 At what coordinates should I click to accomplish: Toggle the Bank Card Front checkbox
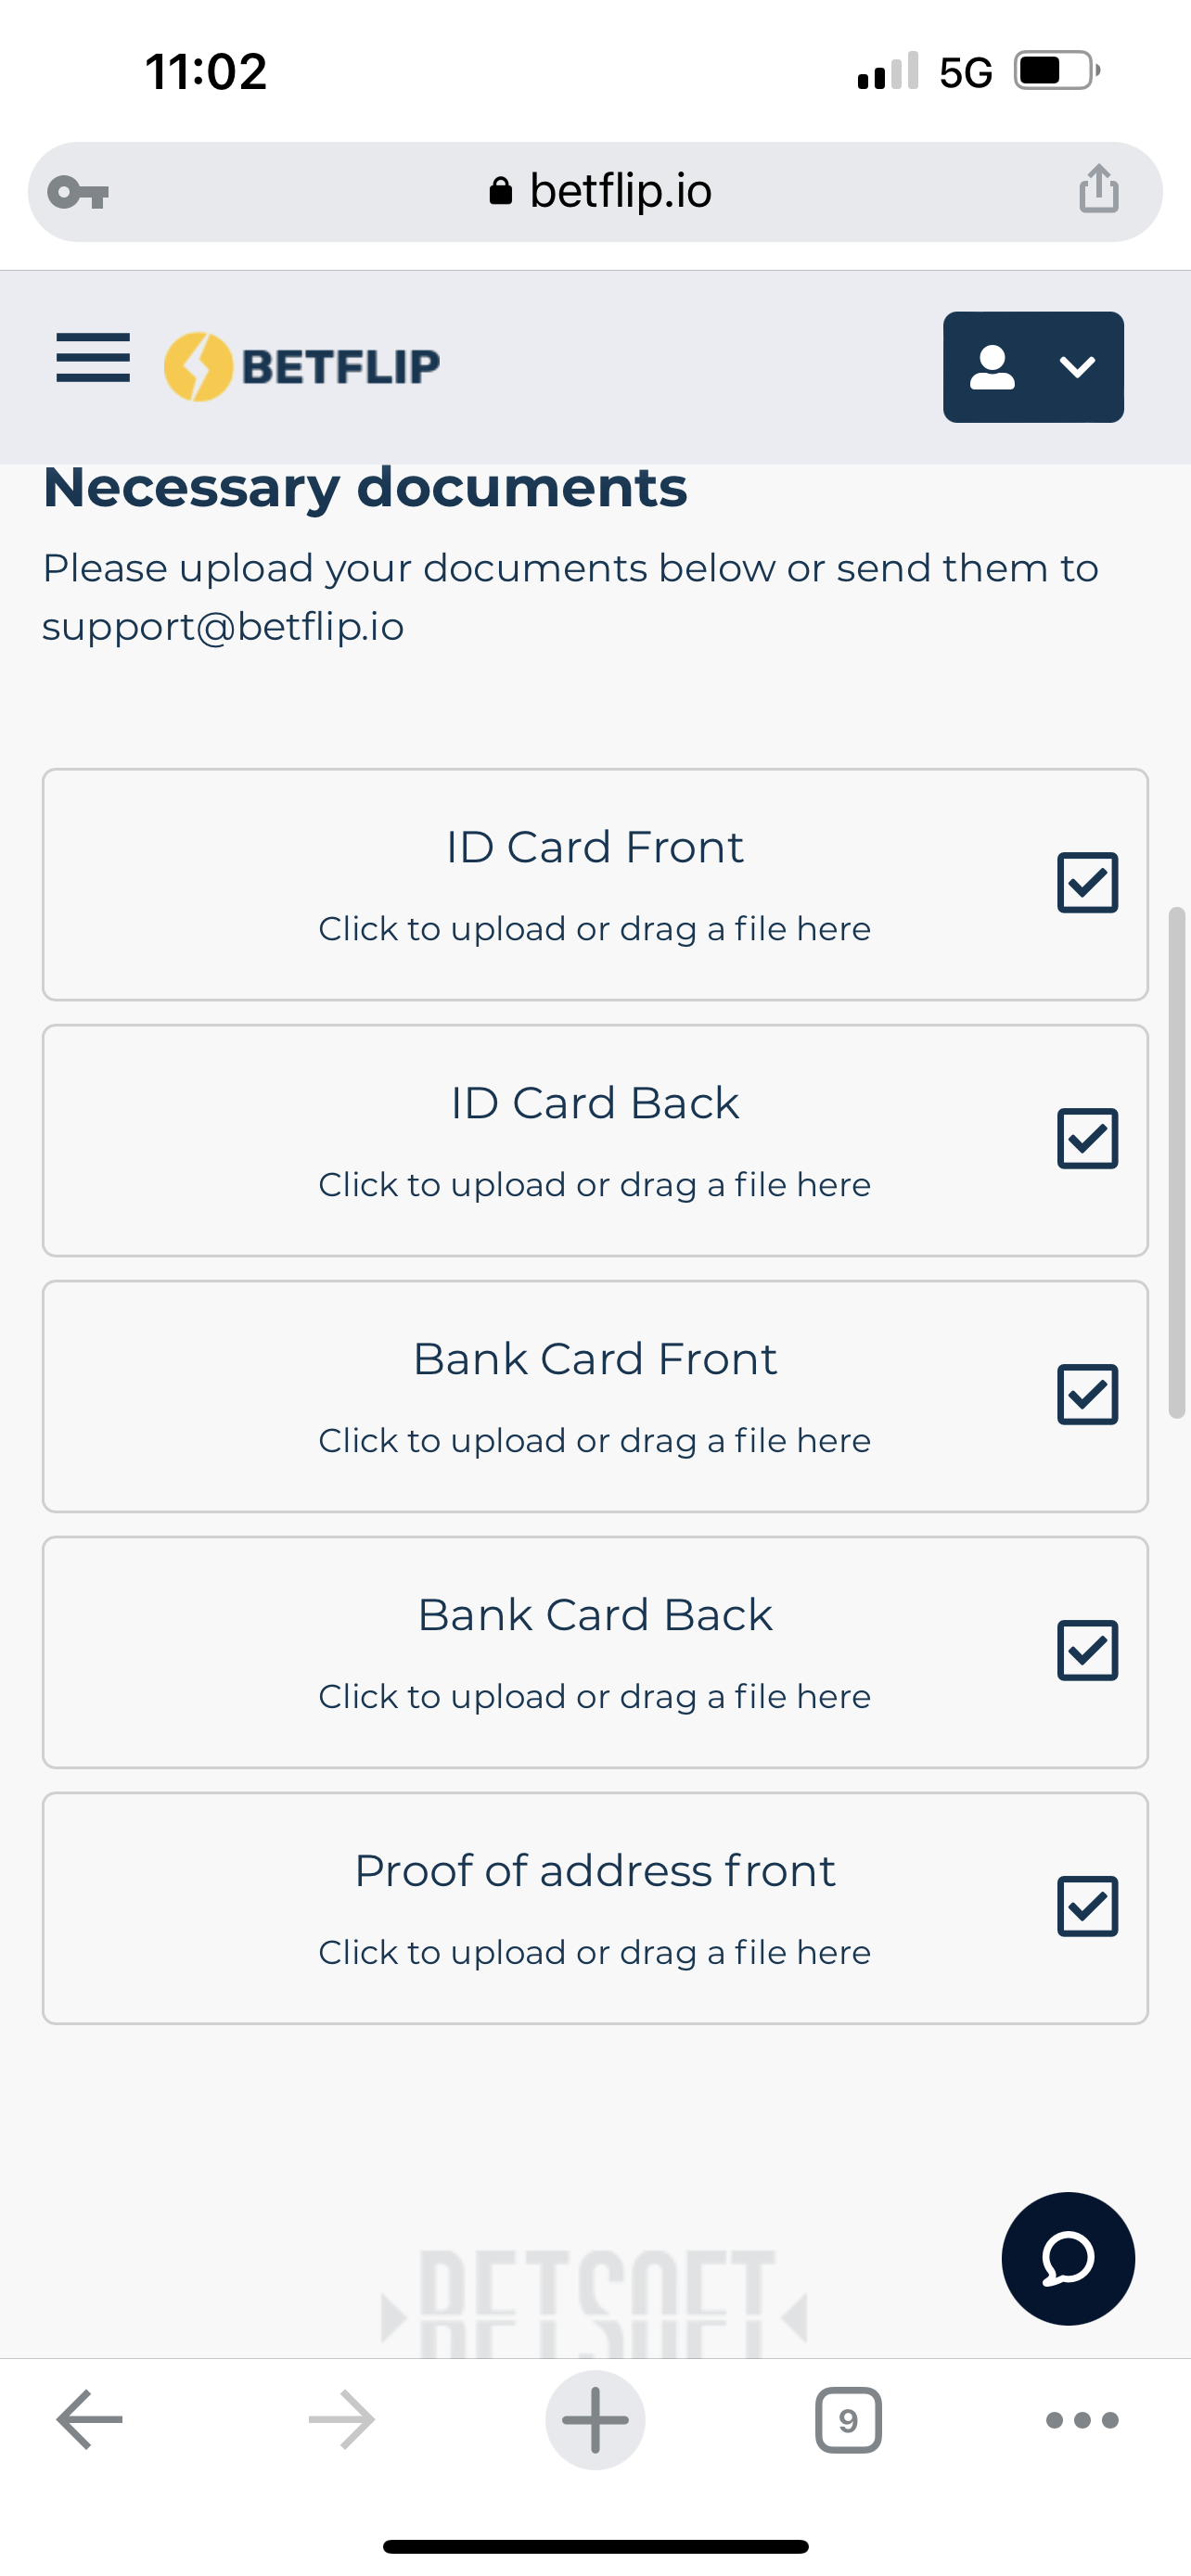(x=1087, y=1395)
